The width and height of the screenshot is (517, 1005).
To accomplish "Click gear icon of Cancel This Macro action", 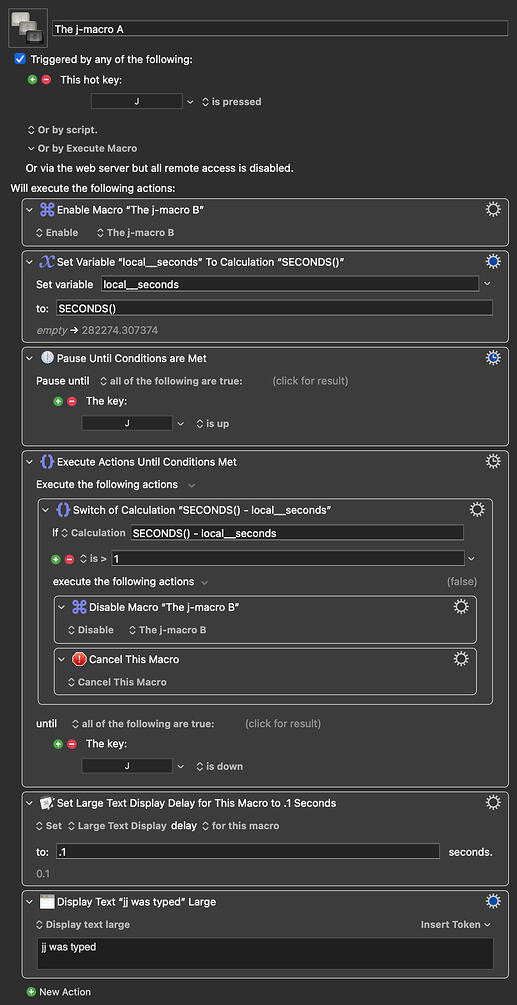I will coord(461,659).
